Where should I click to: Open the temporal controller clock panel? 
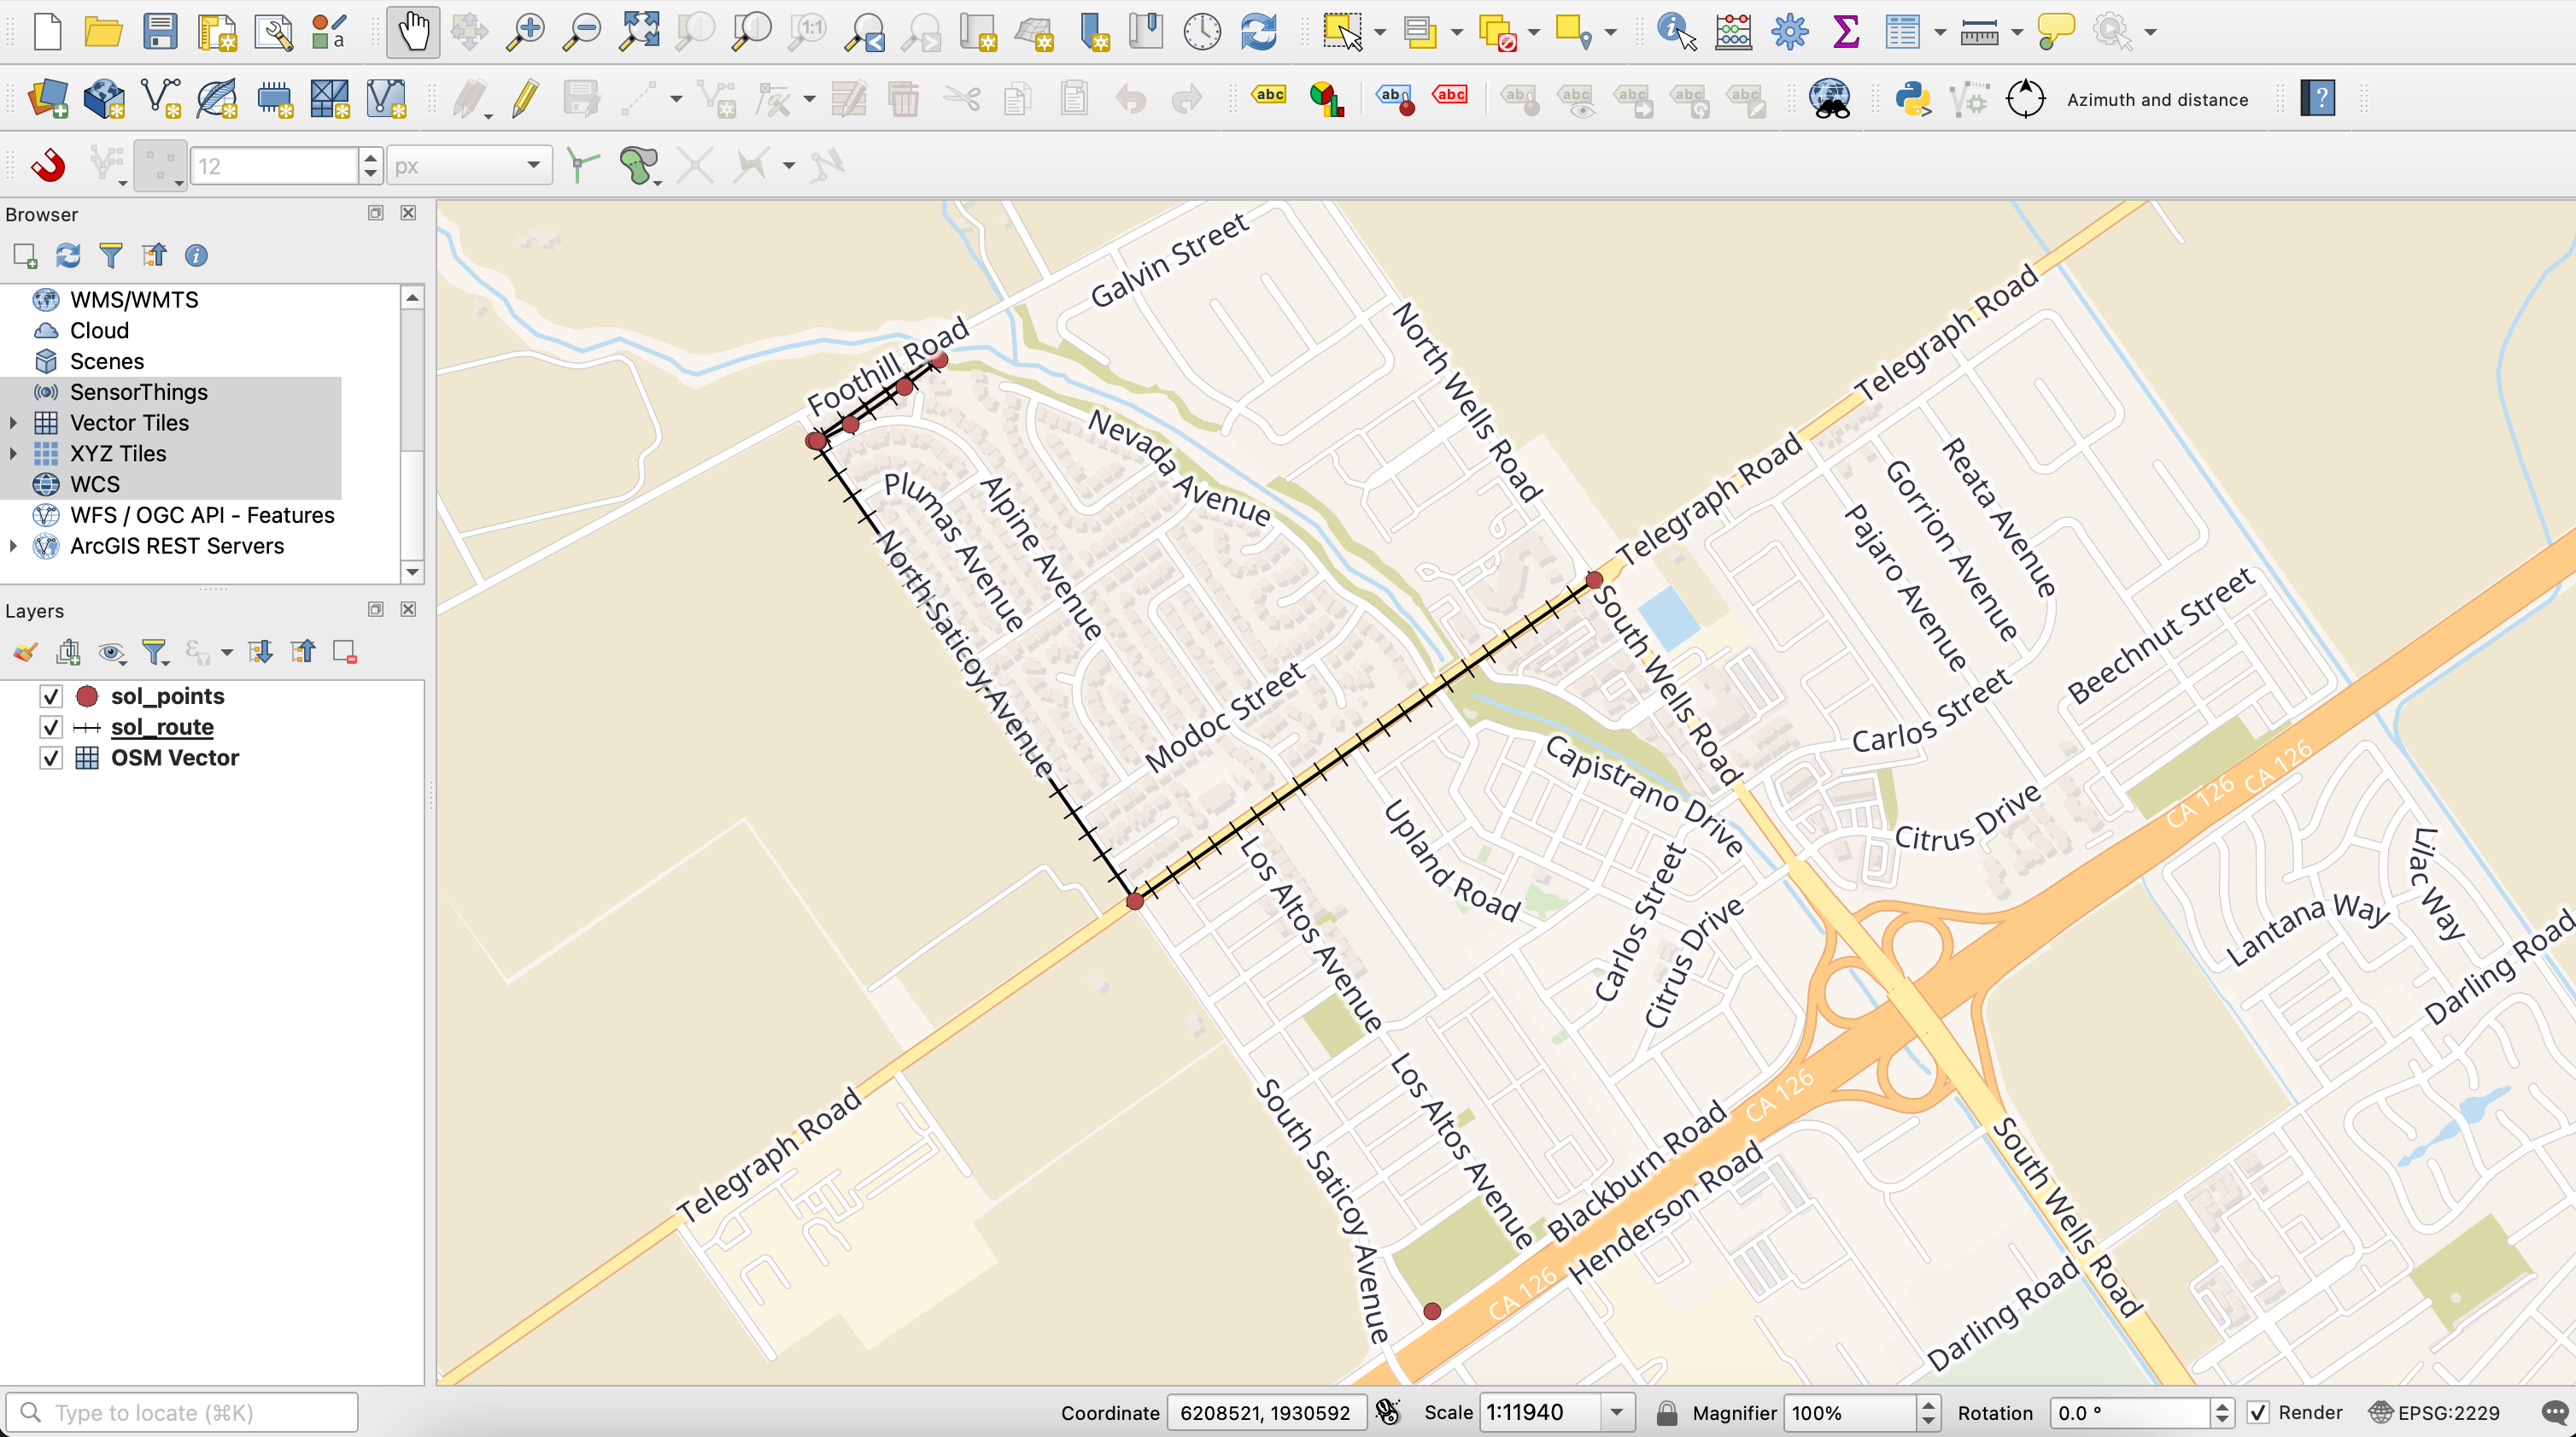pos(1202,32)
